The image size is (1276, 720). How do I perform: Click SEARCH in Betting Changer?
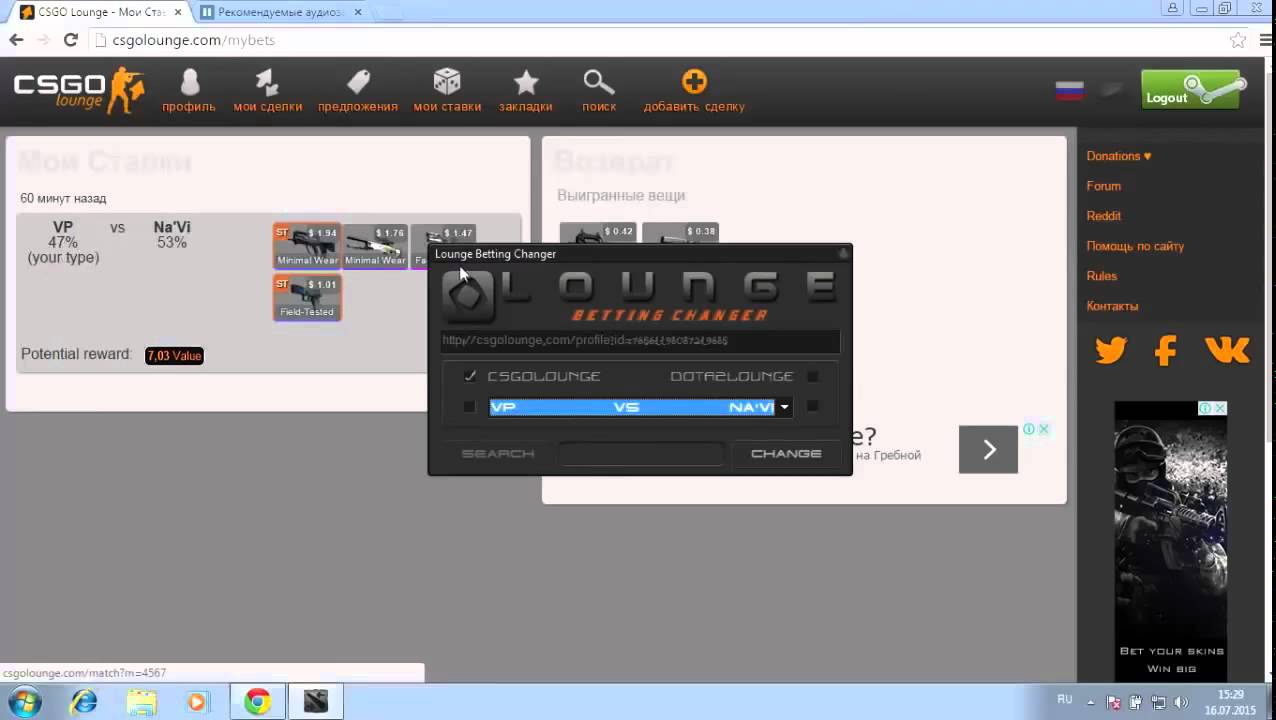(x=497, y=454)
